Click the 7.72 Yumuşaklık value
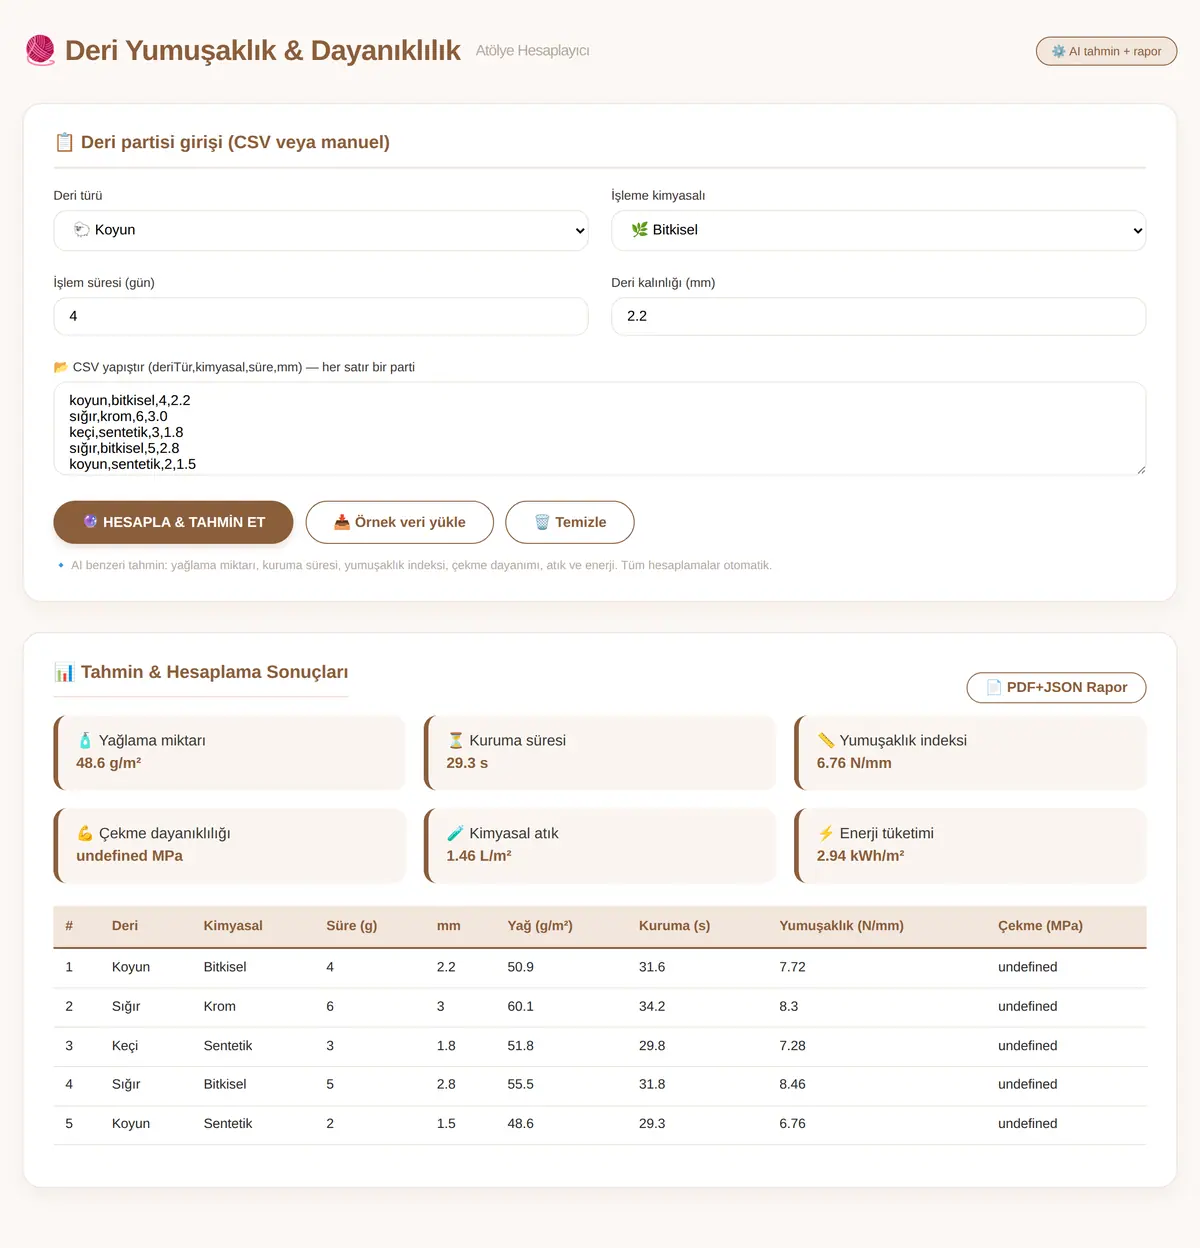The width and height of the screenshot is (1200, 1248). 793,967
